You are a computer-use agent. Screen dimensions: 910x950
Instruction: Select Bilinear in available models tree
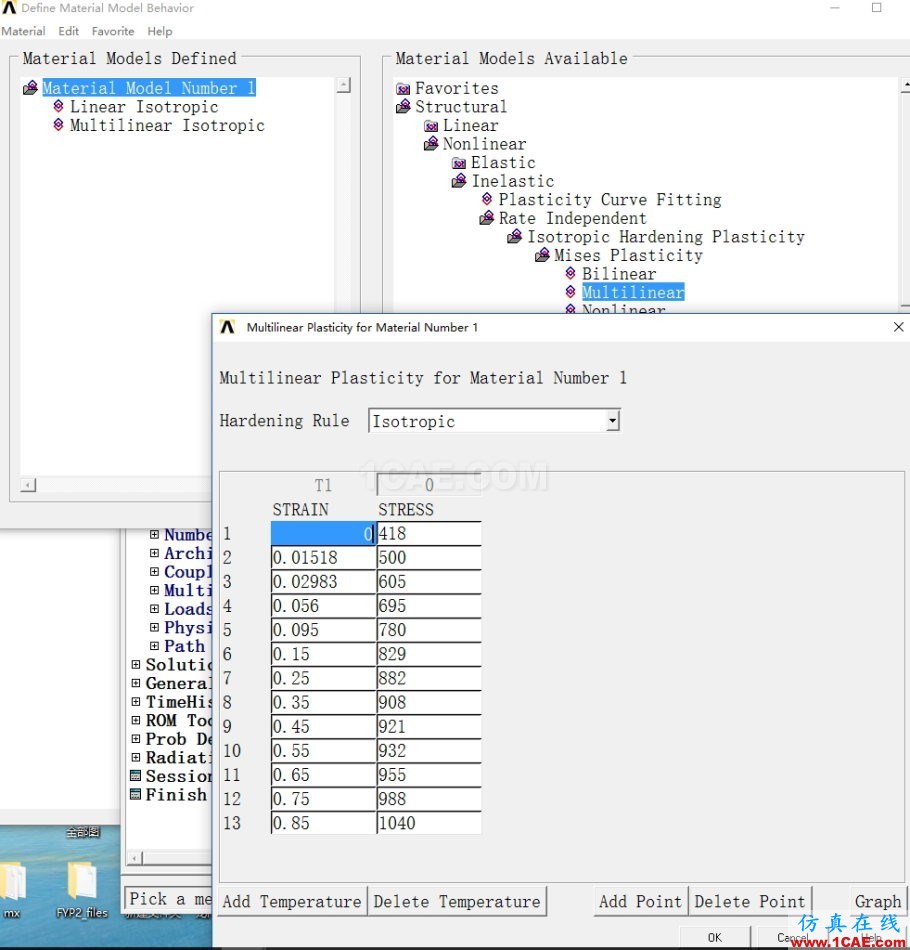coord(619,274)
